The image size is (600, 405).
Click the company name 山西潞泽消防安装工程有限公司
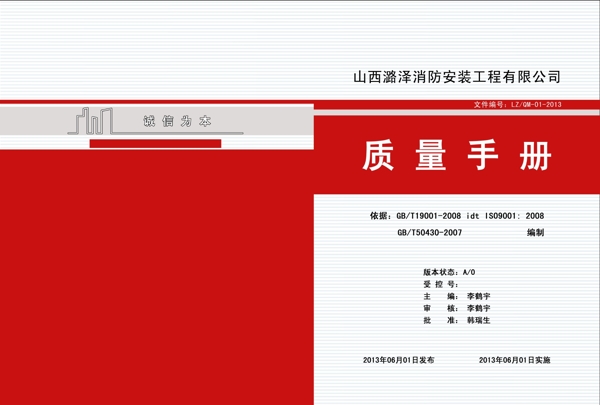(x=457, y=77)
